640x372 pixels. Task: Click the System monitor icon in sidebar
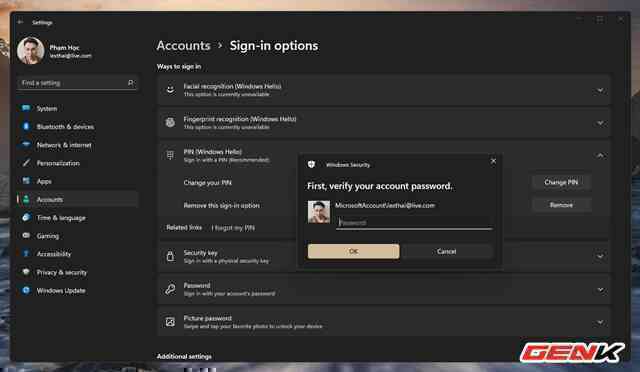coord(26,108)
